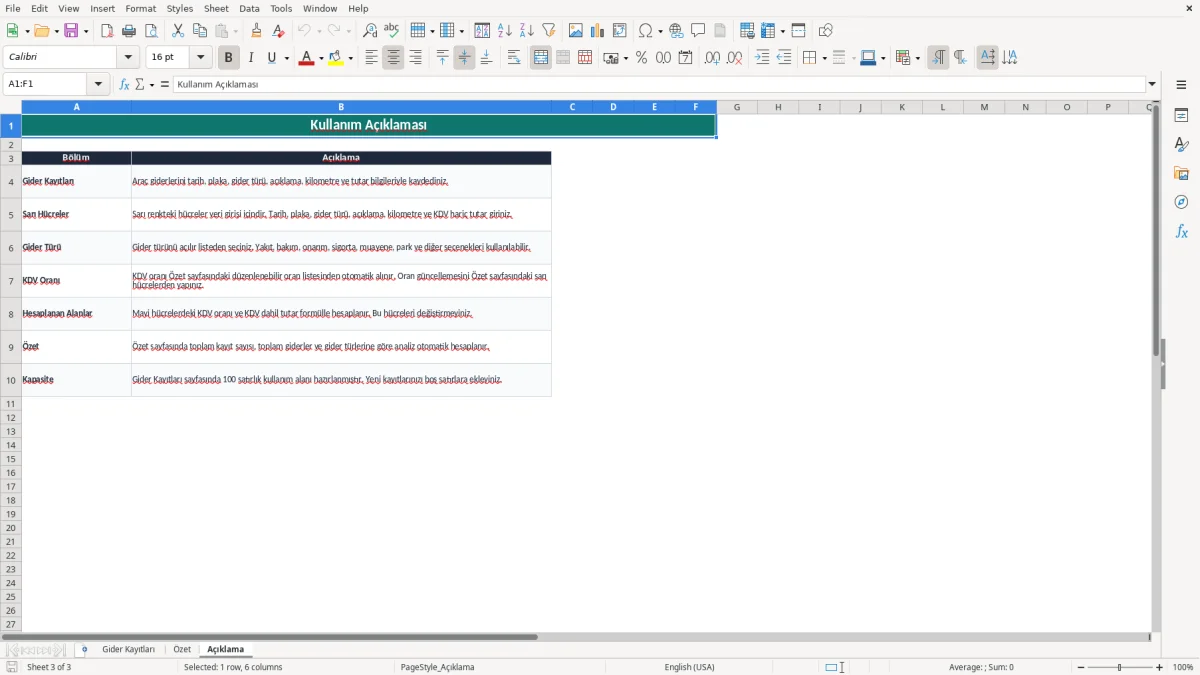Screen dimensions: 1200x675
Task: Open Paste options dropdown arrow
Action: [236, 31]
